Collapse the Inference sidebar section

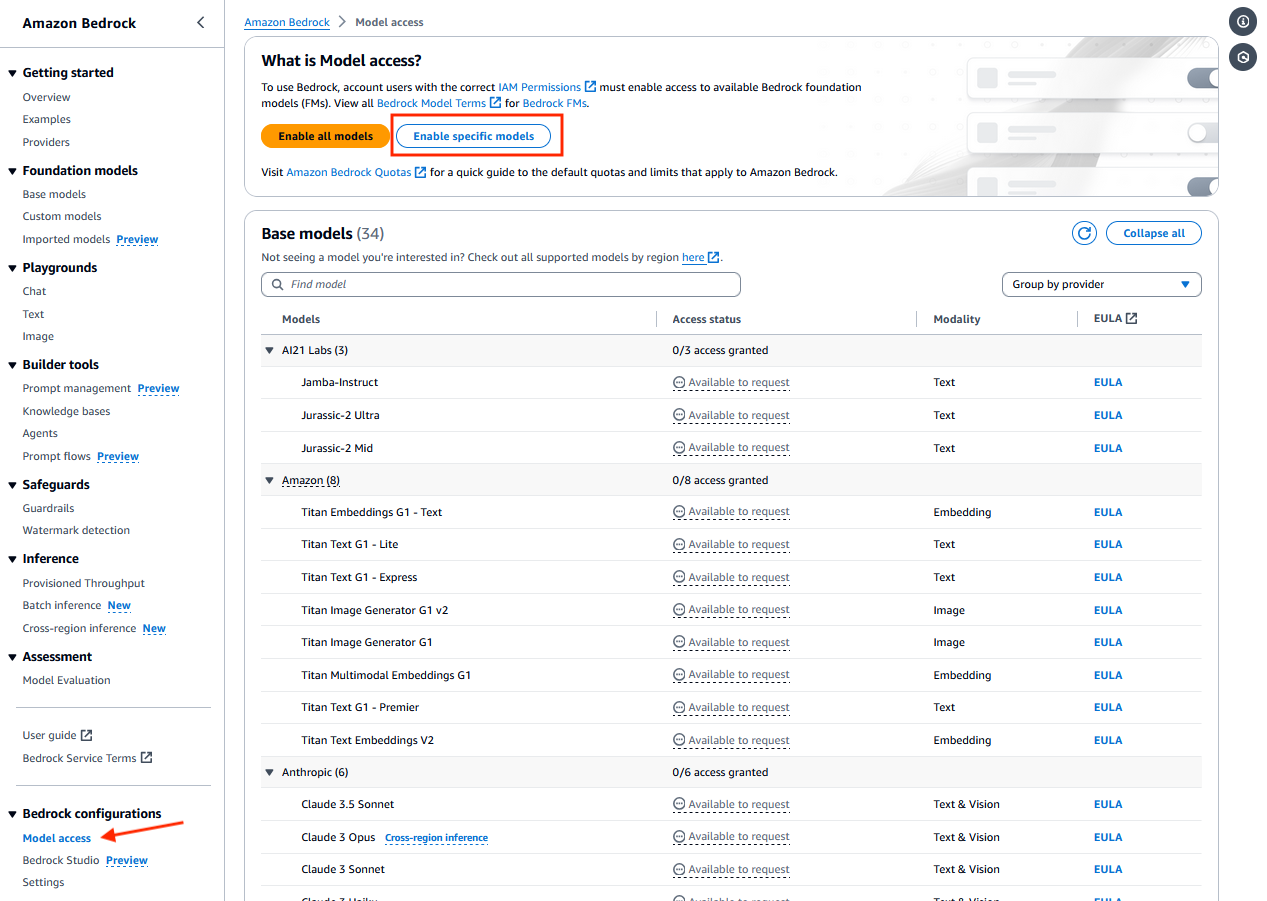[12, 559]
